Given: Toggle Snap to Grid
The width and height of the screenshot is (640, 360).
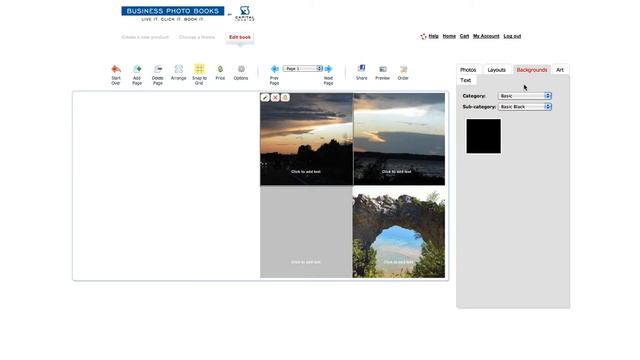Looking at the screenshot, I should [199, 69].
